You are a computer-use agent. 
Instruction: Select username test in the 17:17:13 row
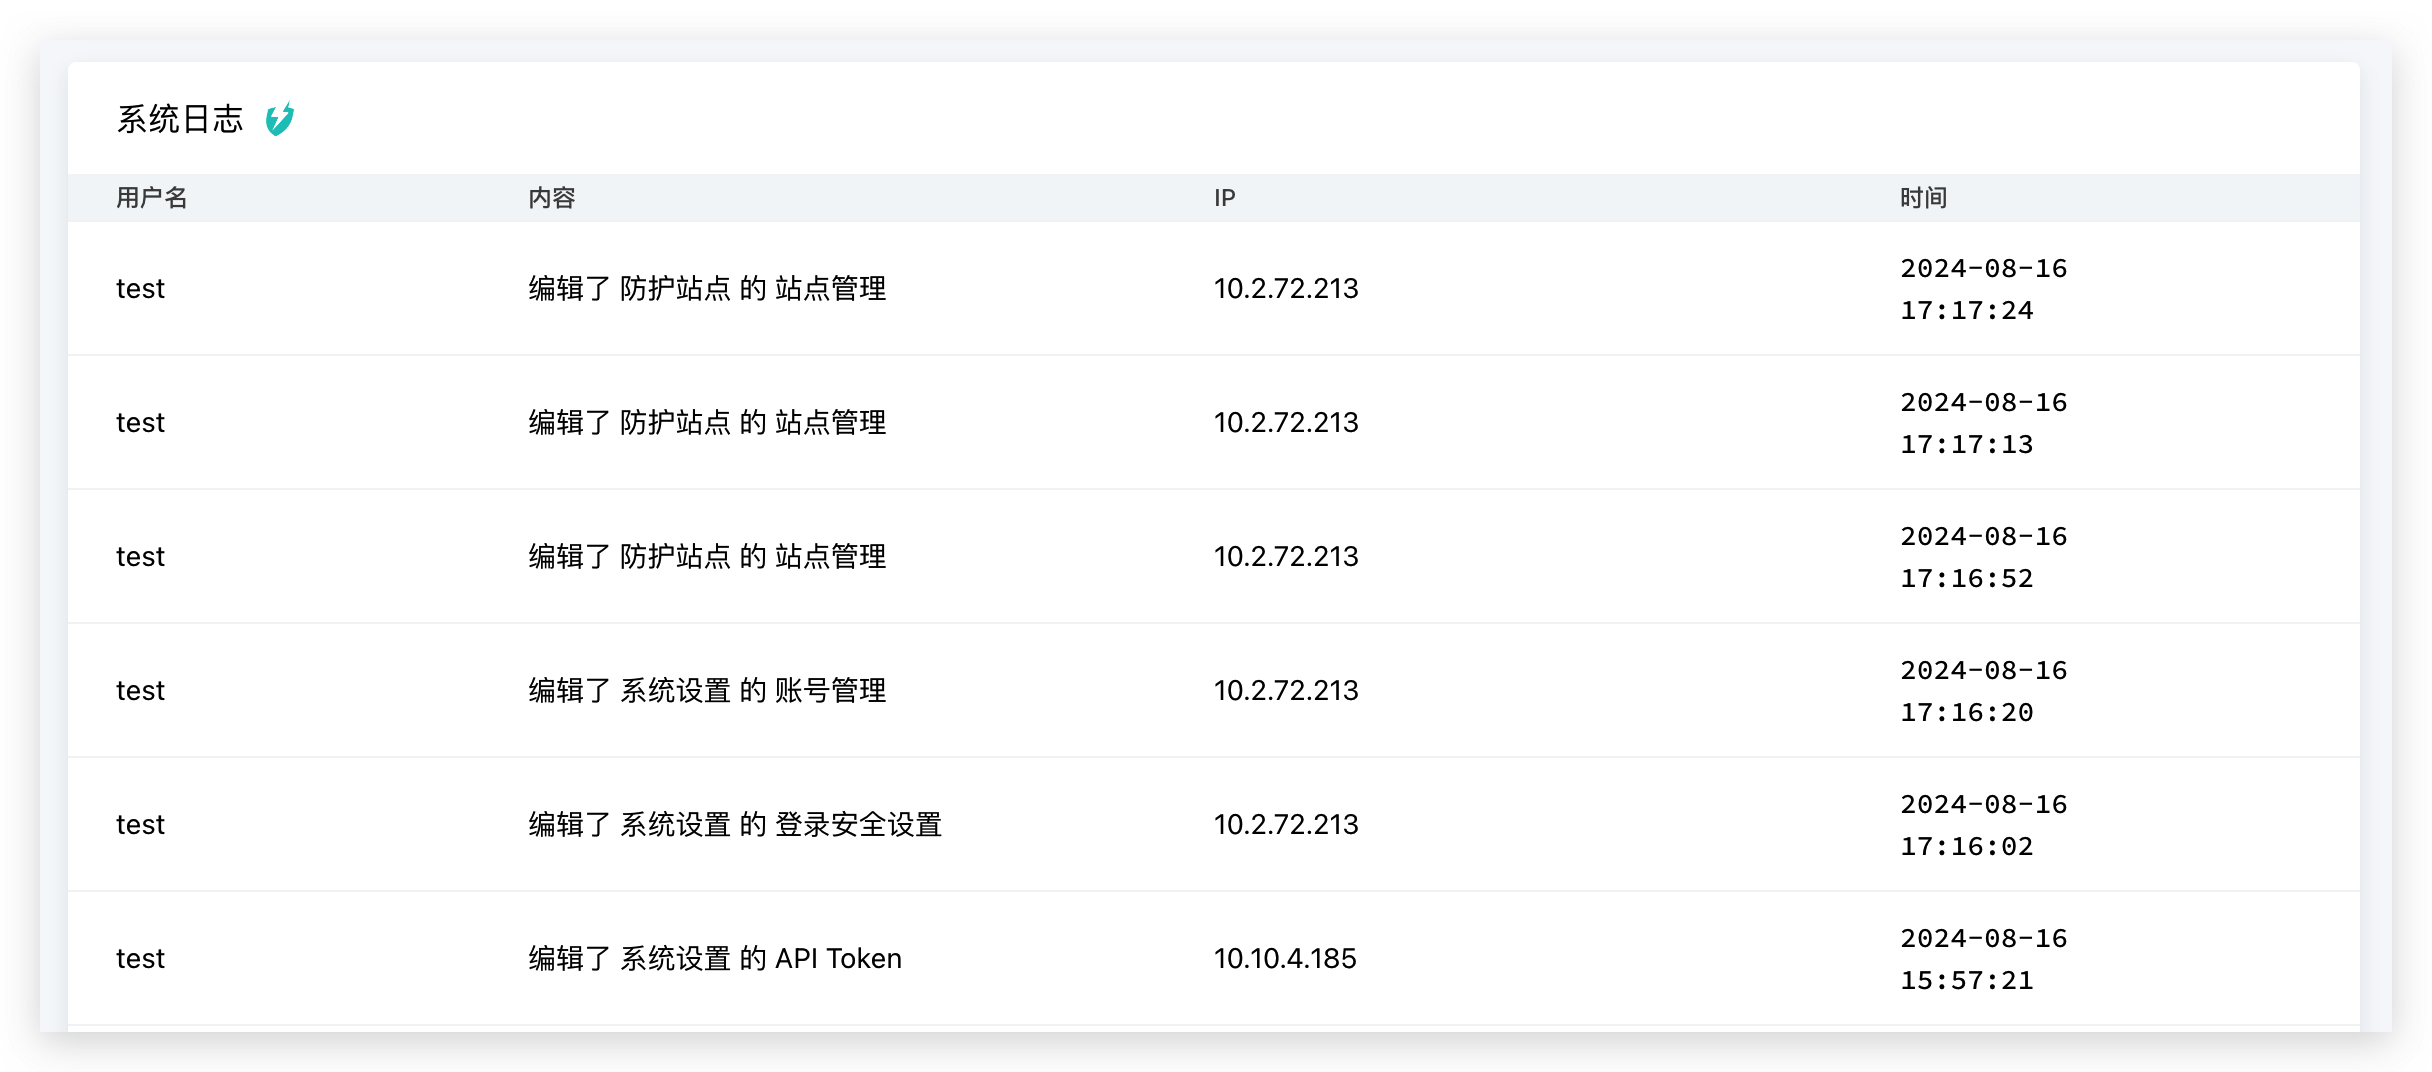tap(140, 423)
